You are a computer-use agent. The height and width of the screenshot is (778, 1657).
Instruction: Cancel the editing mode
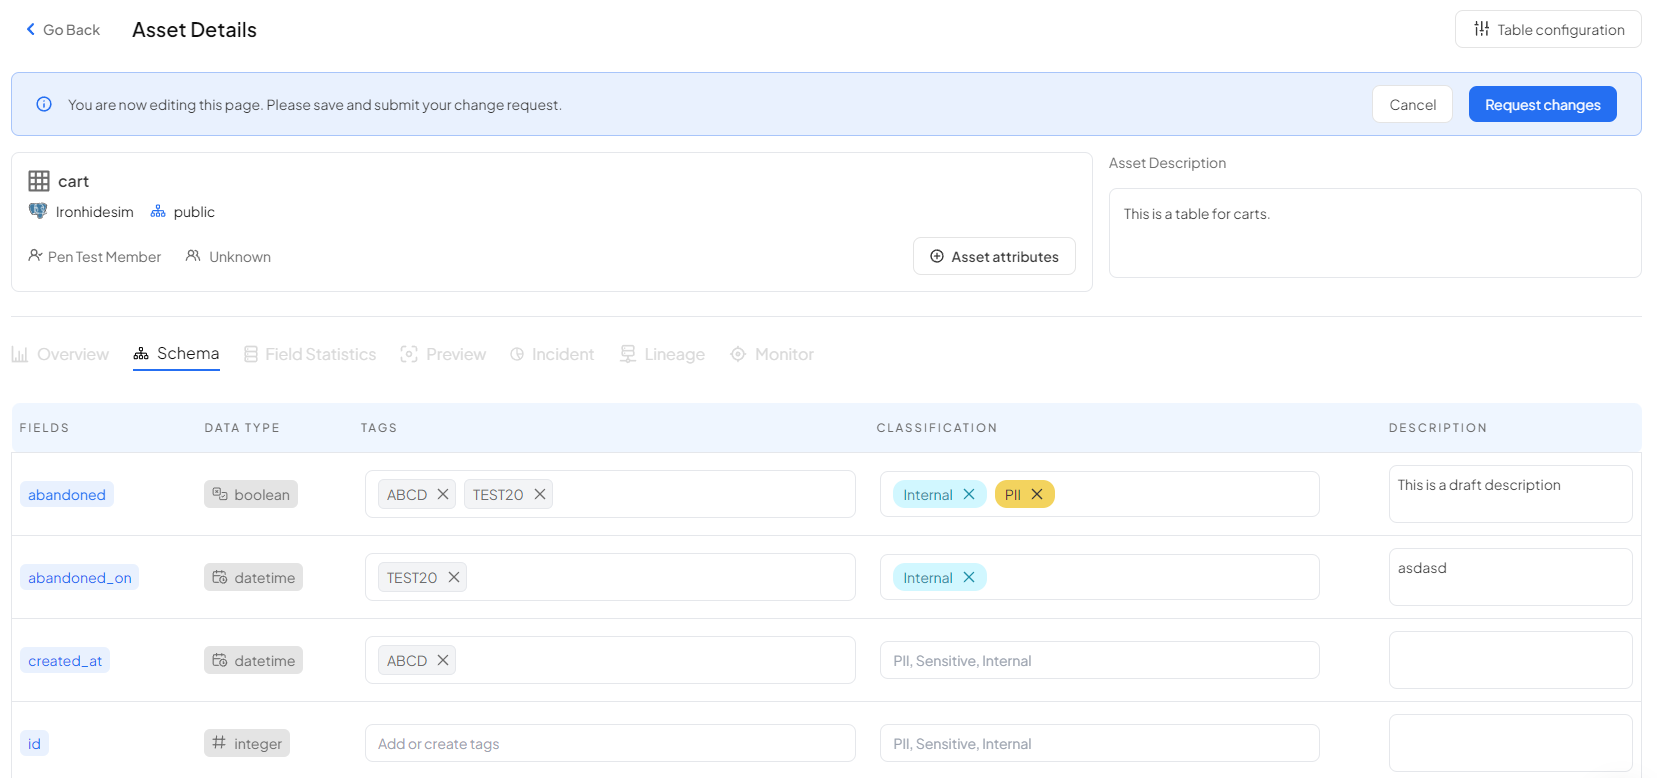click(x=1411, y=104)
